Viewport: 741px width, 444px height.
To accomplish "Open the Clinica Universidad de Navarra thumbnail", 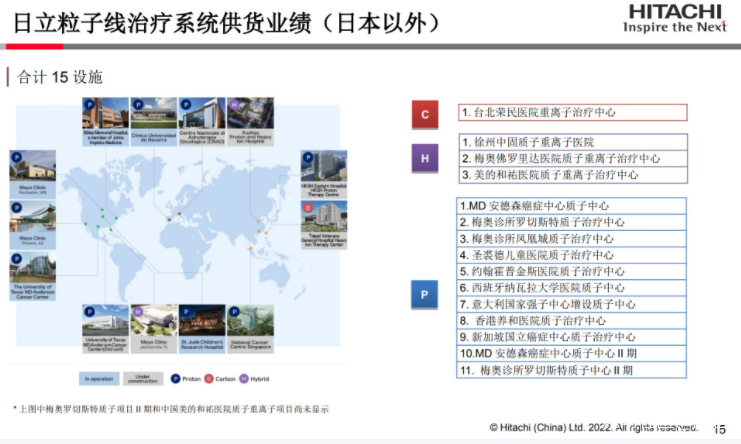I will tap(154, 122).
